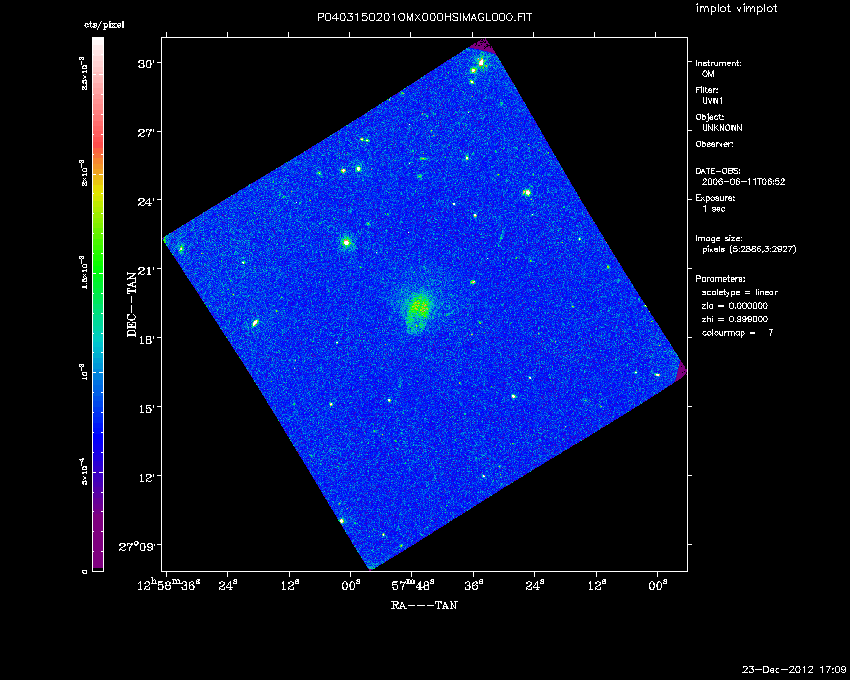Click the plot title P0403150201OMX000HSIMAGL000.FIT

(424, 17)
